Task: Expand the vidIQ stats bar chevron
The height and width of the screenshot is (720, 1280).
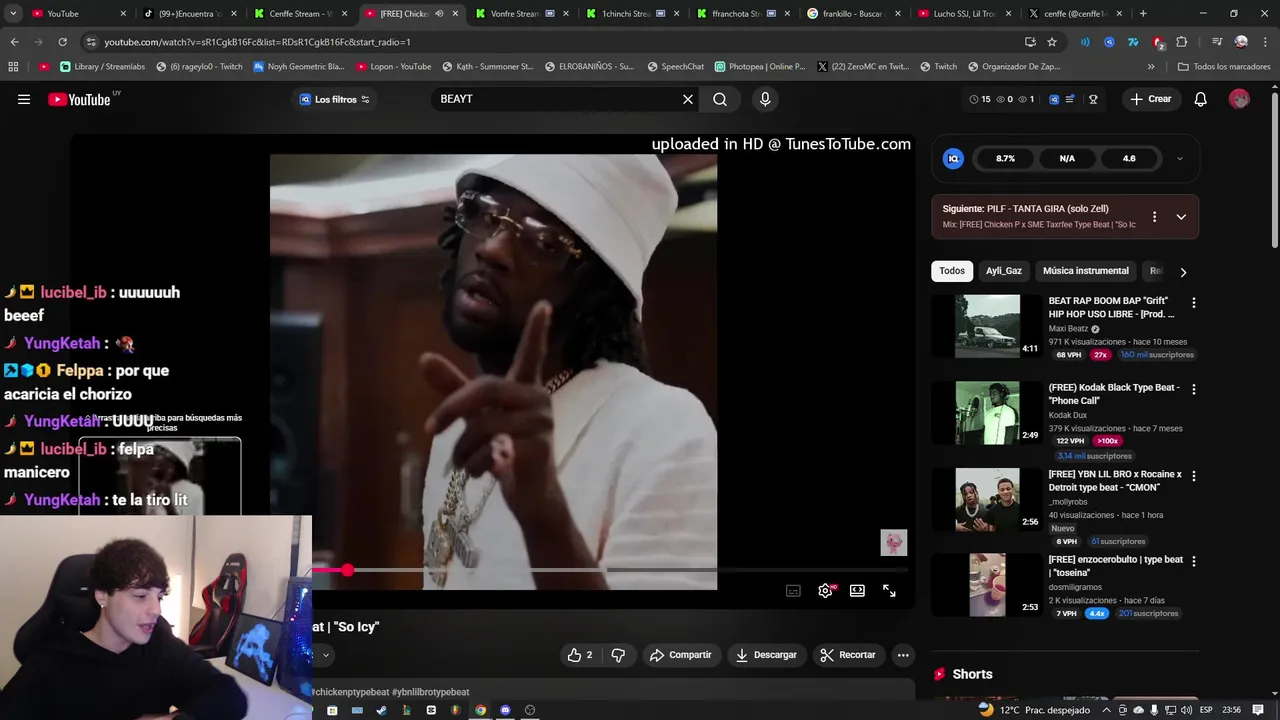Action: click(1179, 158)
